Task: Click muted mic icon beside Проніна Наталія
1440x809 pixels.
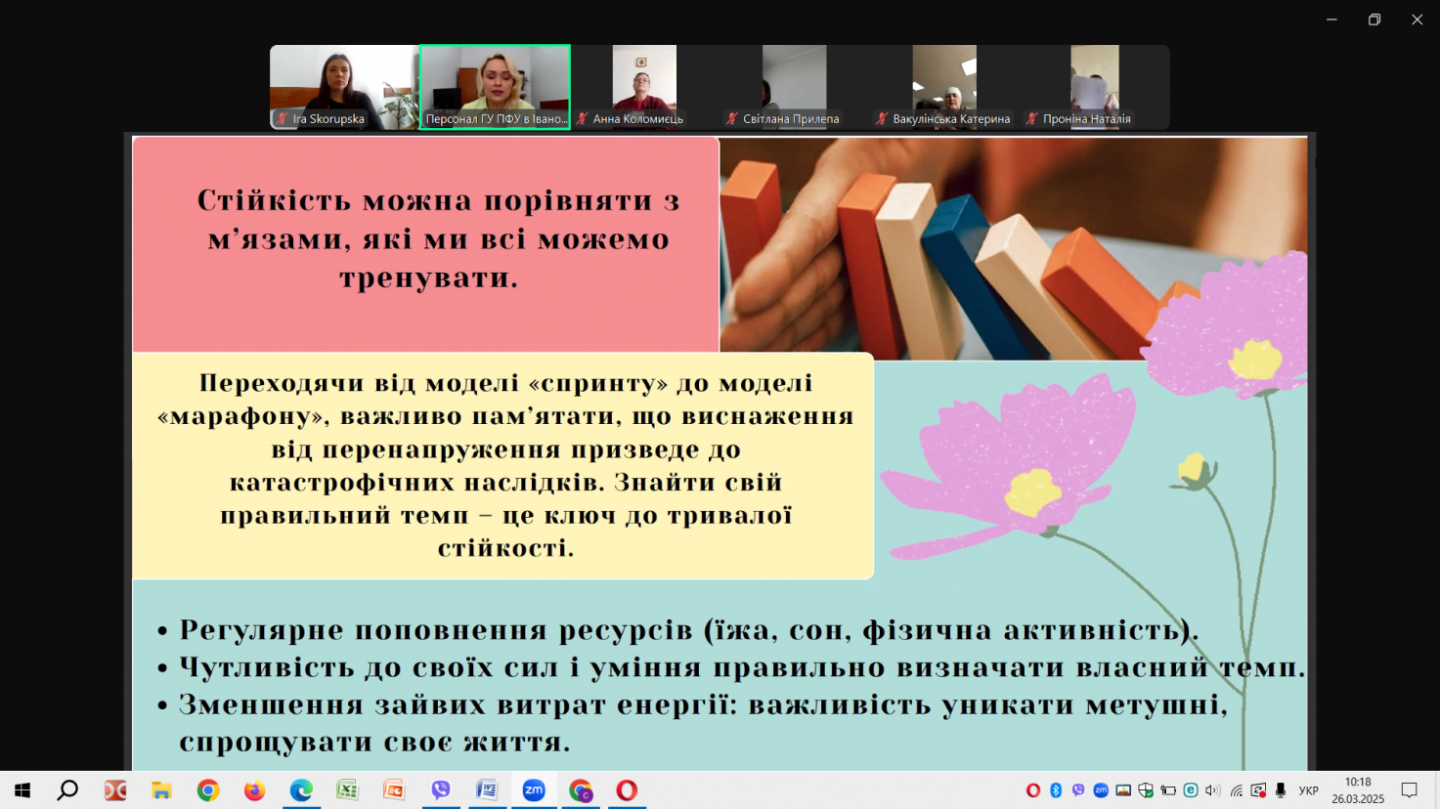Action: click(x=1033, y=119)
